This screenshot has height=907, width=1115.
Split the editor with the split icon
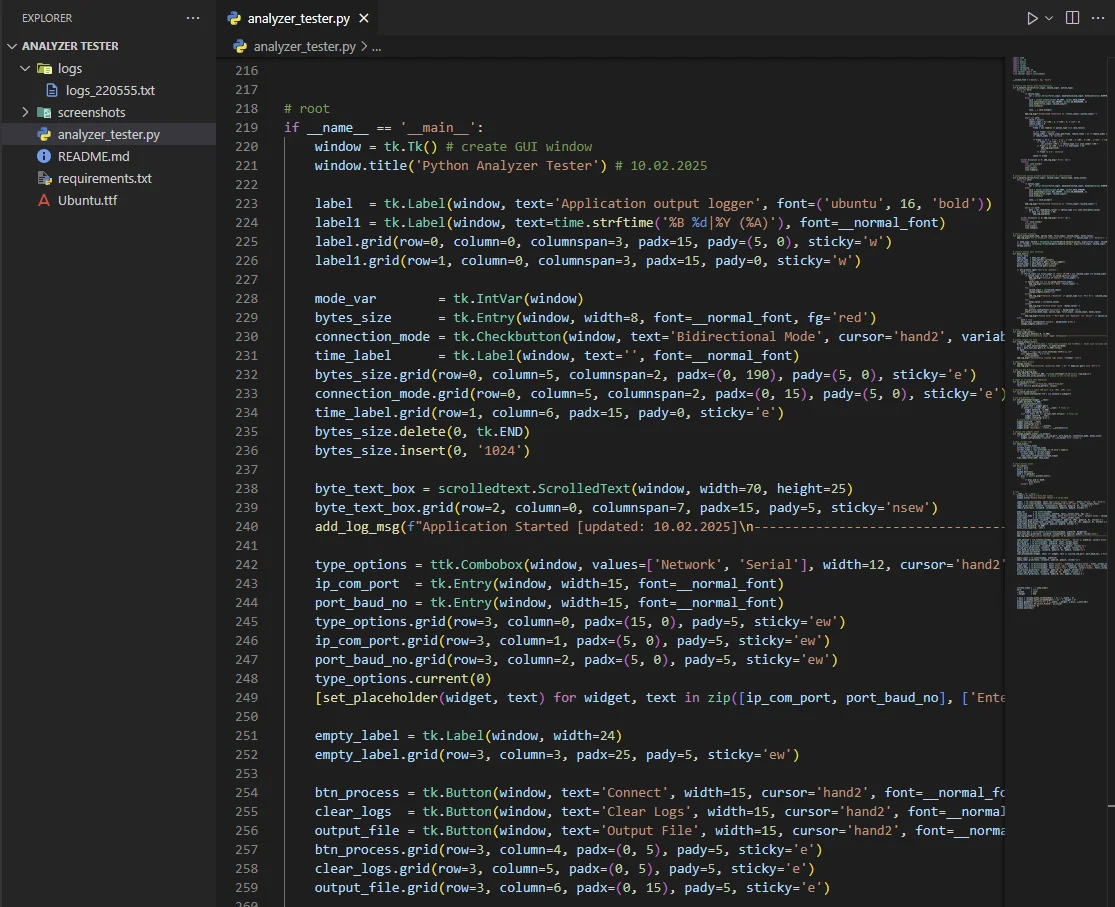(1072, 18)
